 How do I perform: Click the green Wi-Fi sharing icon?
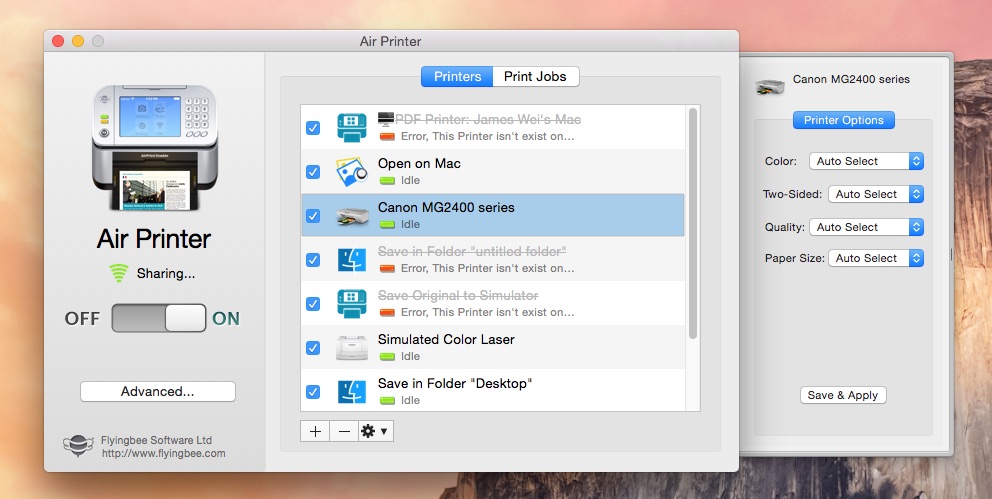coord(118,273)
